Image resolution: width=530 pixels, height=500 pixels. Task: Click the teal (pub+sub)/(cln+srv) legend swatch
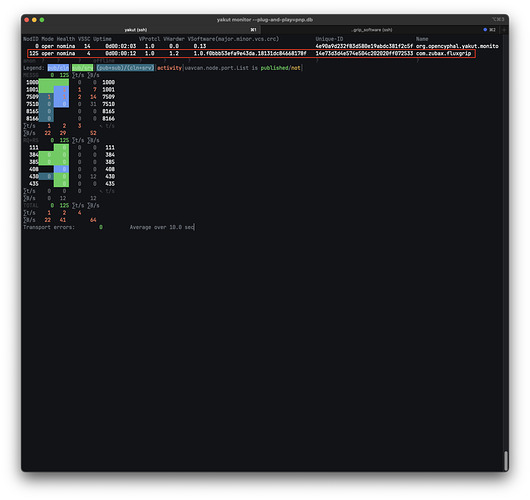pos(125,68)
